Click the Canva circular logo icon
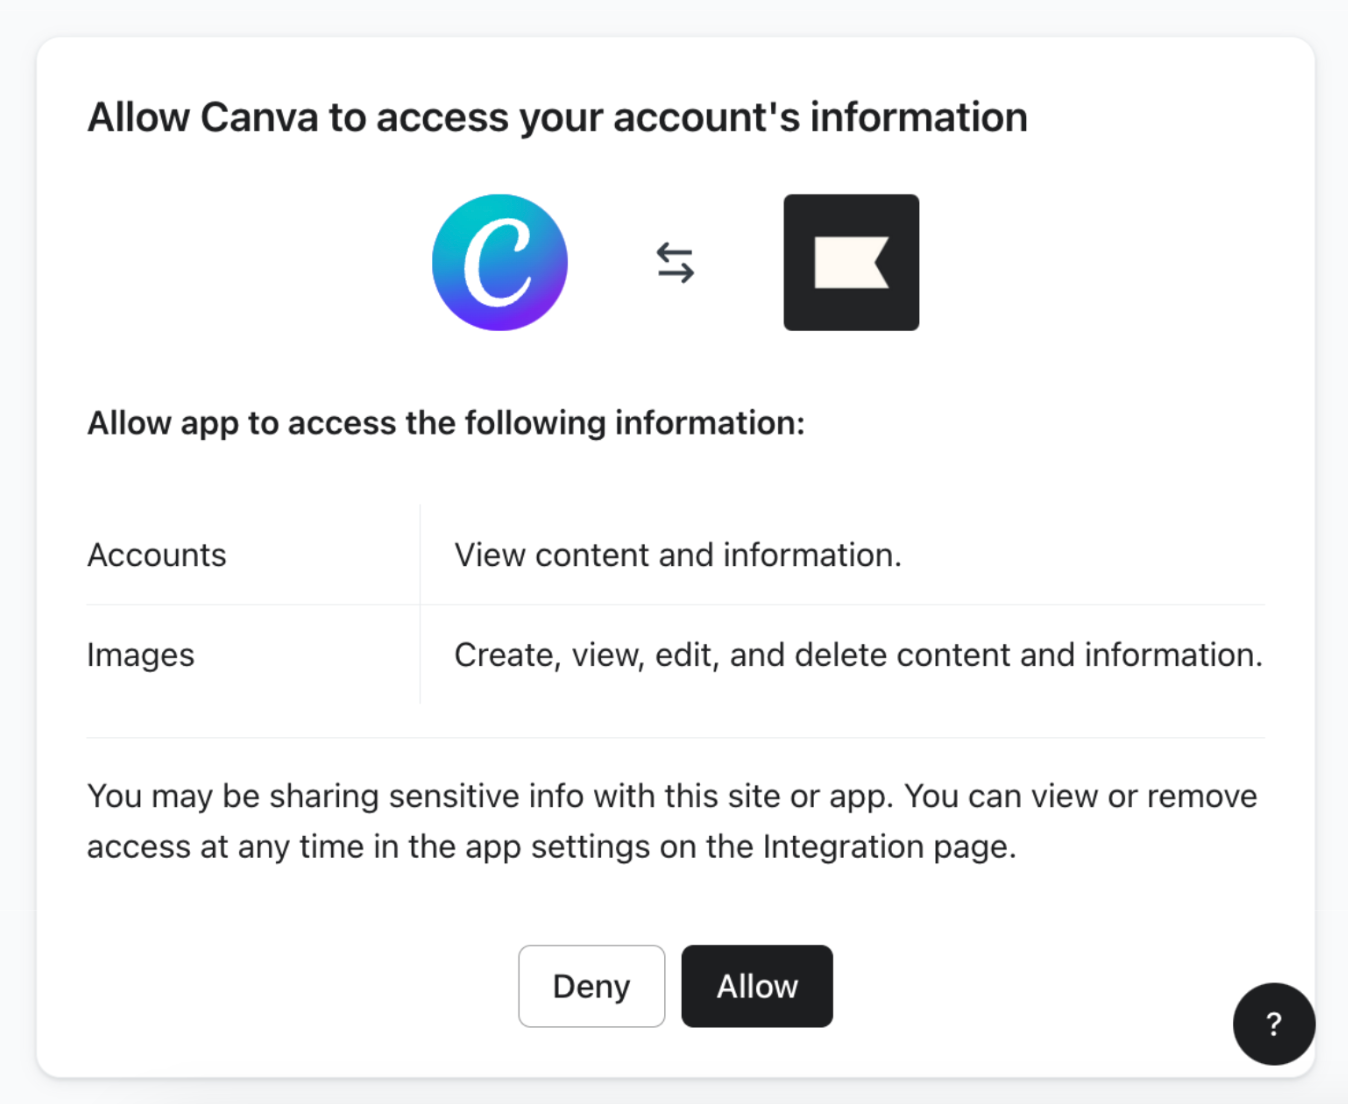The width and height of the screenshot is (1348, 1104). tap(500, 262)
